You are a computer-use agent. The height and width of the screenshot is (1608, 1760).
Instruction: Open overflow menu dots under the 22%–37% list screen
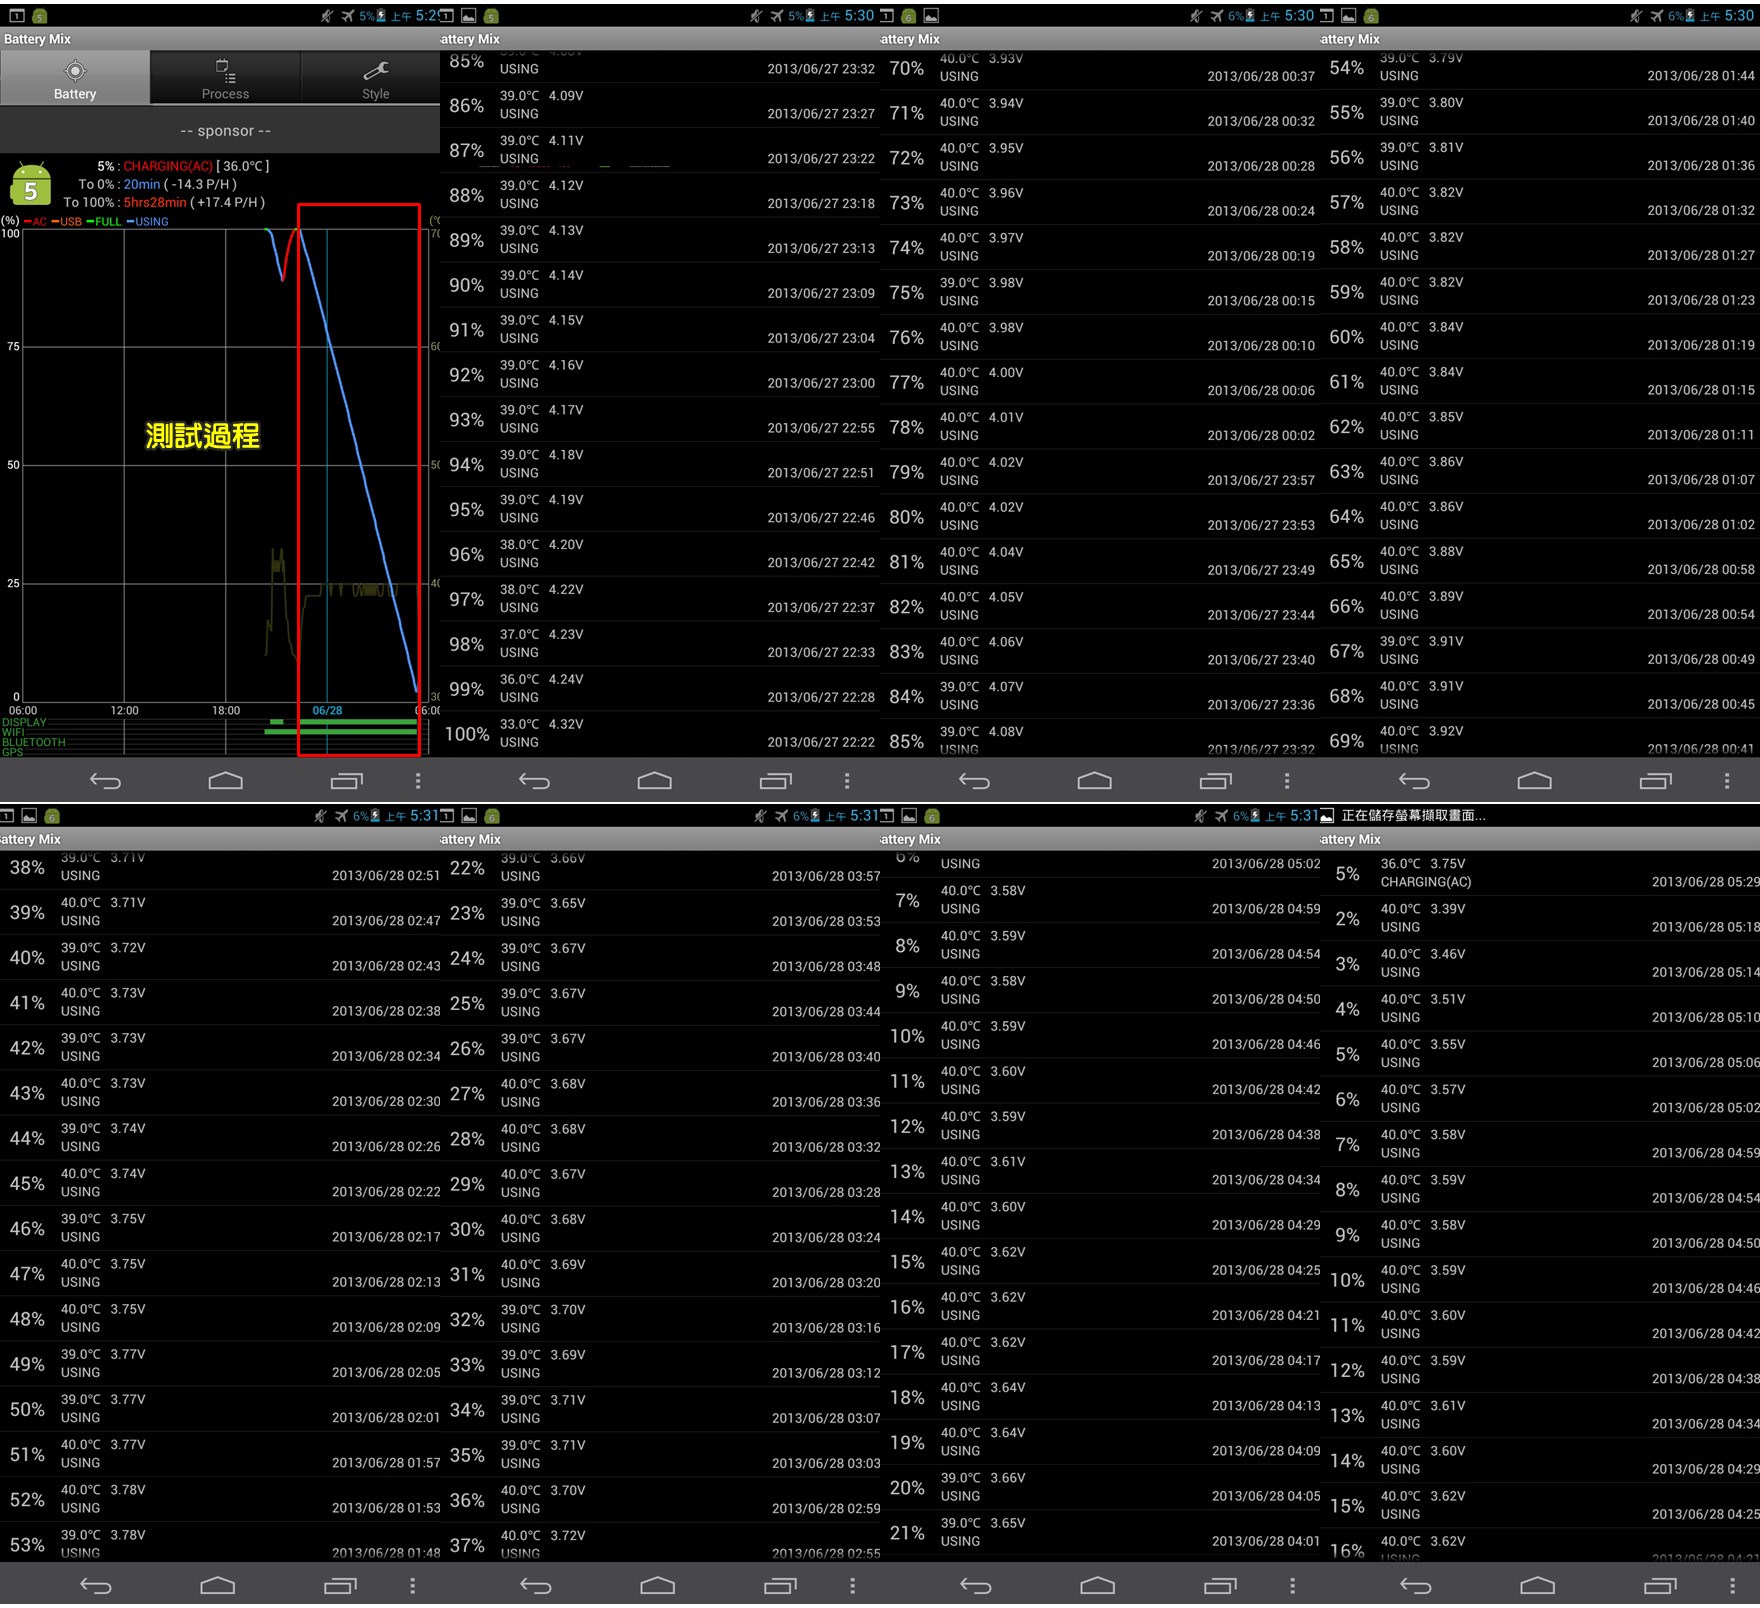tap(852, 1586)
